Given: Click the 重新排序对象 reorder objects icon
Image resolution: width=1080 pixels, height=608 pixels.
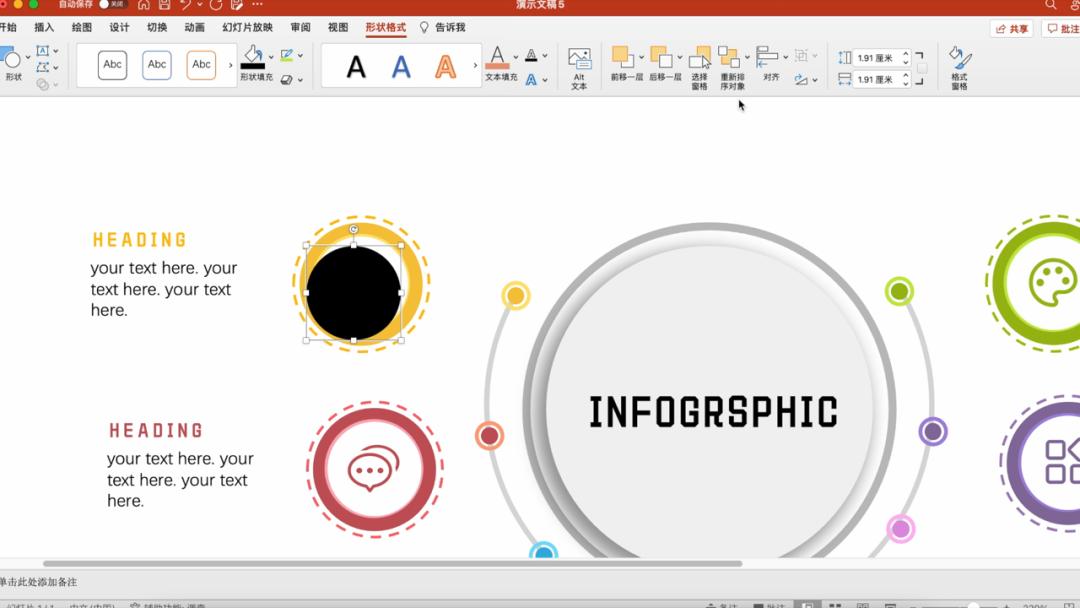Looking at the screenshot, I should (730, 58).
